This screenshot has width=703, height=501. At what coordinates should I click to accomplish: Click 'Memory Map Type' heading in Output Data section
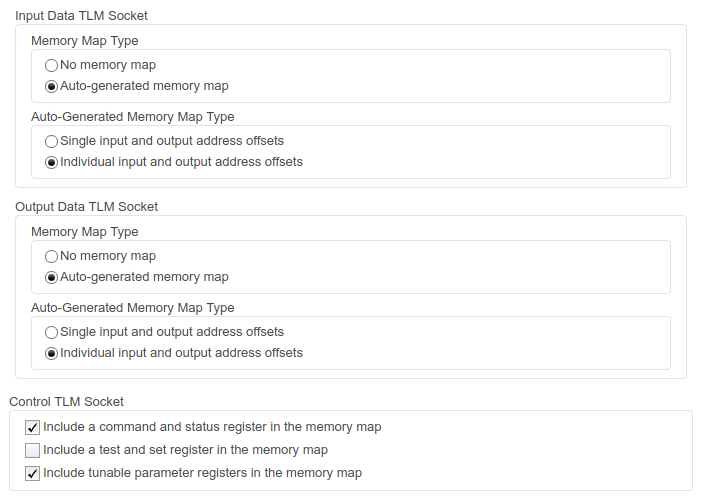(85, 232)
